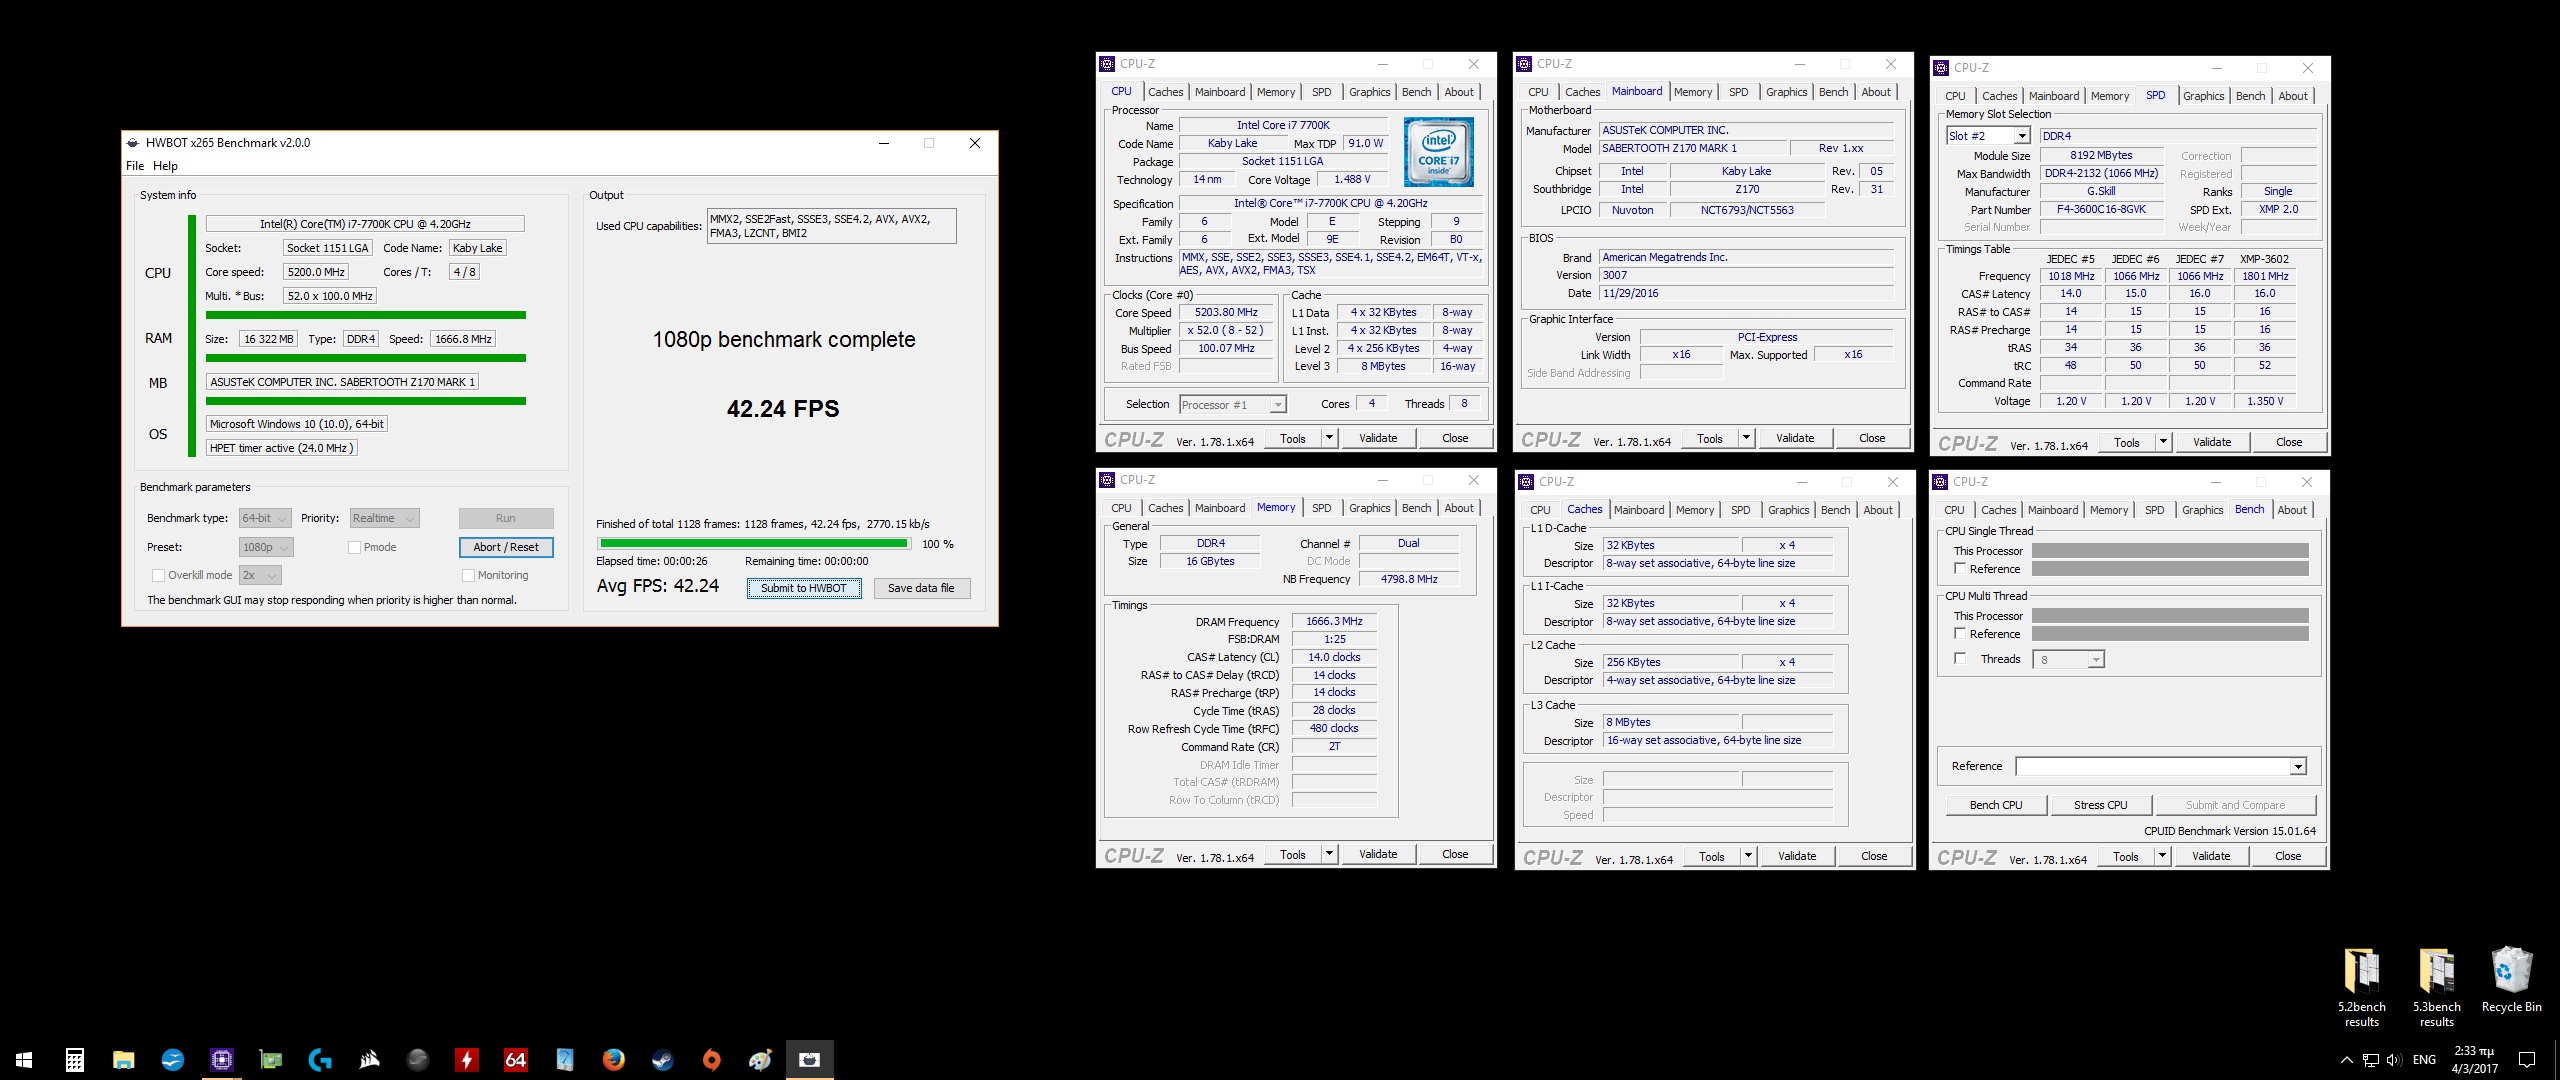The height and width of the screenshot is (1080, 2560).
Task: Click the Abort / Reset button
Action: (x=506, y=547)
